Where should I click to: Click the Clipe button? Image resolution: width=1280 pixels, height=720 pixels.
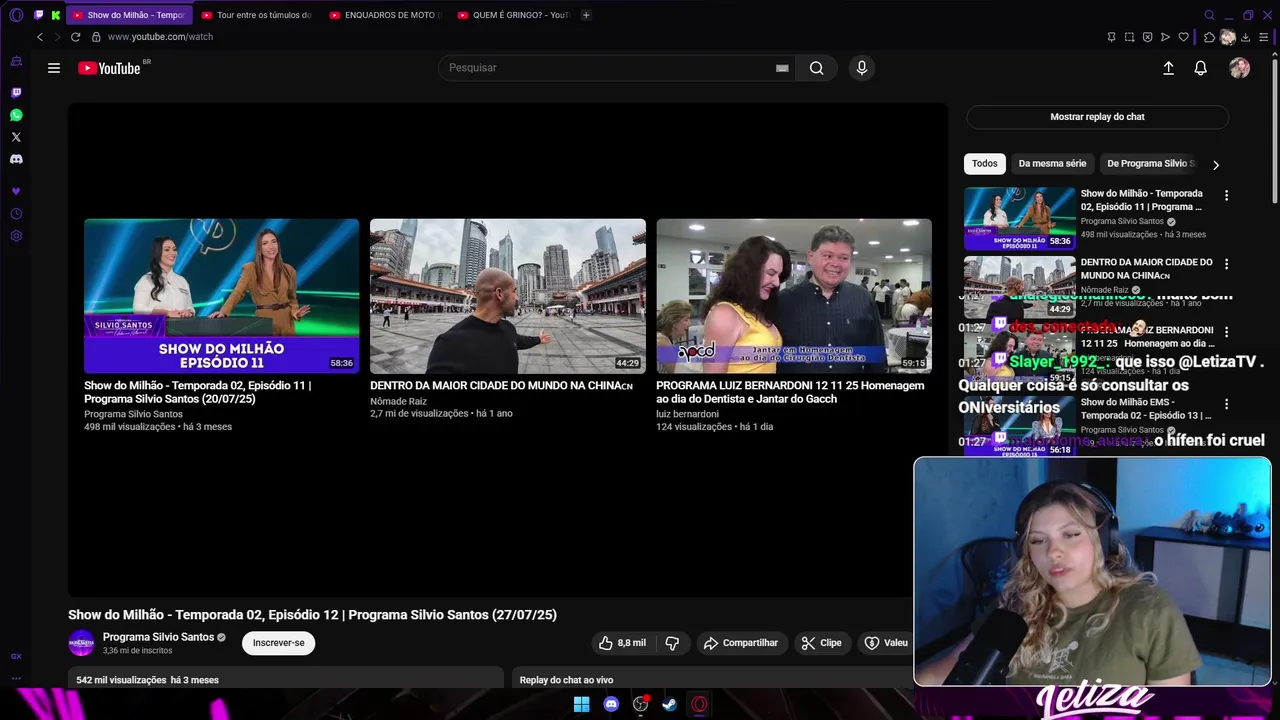tap(821, 643)
